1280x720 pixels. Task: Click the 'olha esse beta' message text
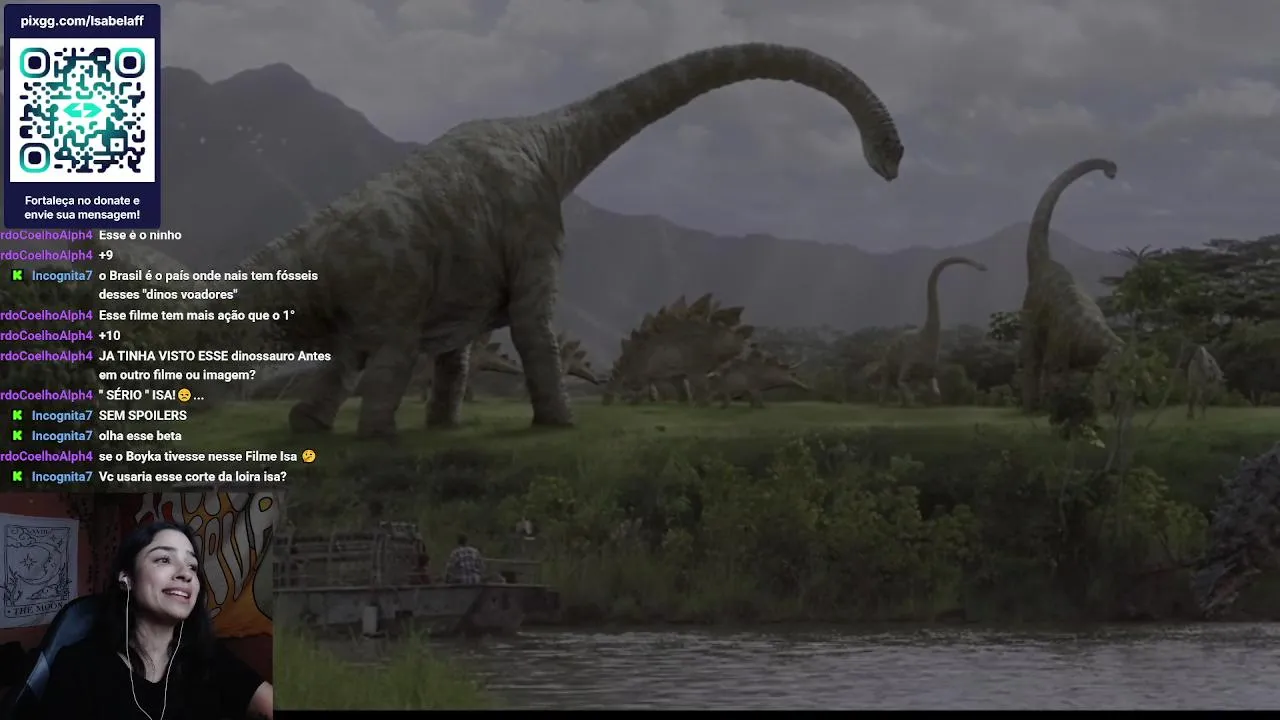coord(140,436)
